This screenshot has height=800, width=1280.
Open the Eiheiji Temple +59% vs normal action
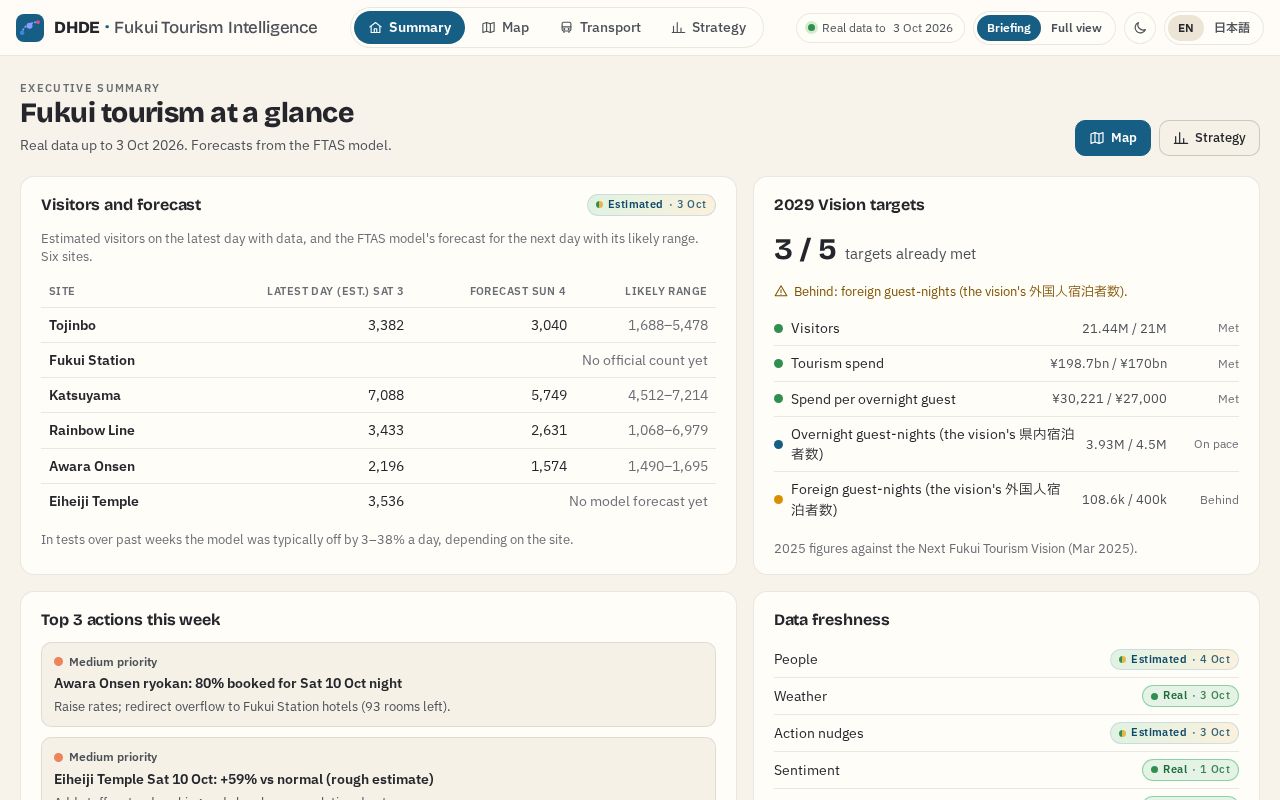click(x=378, y=769)
